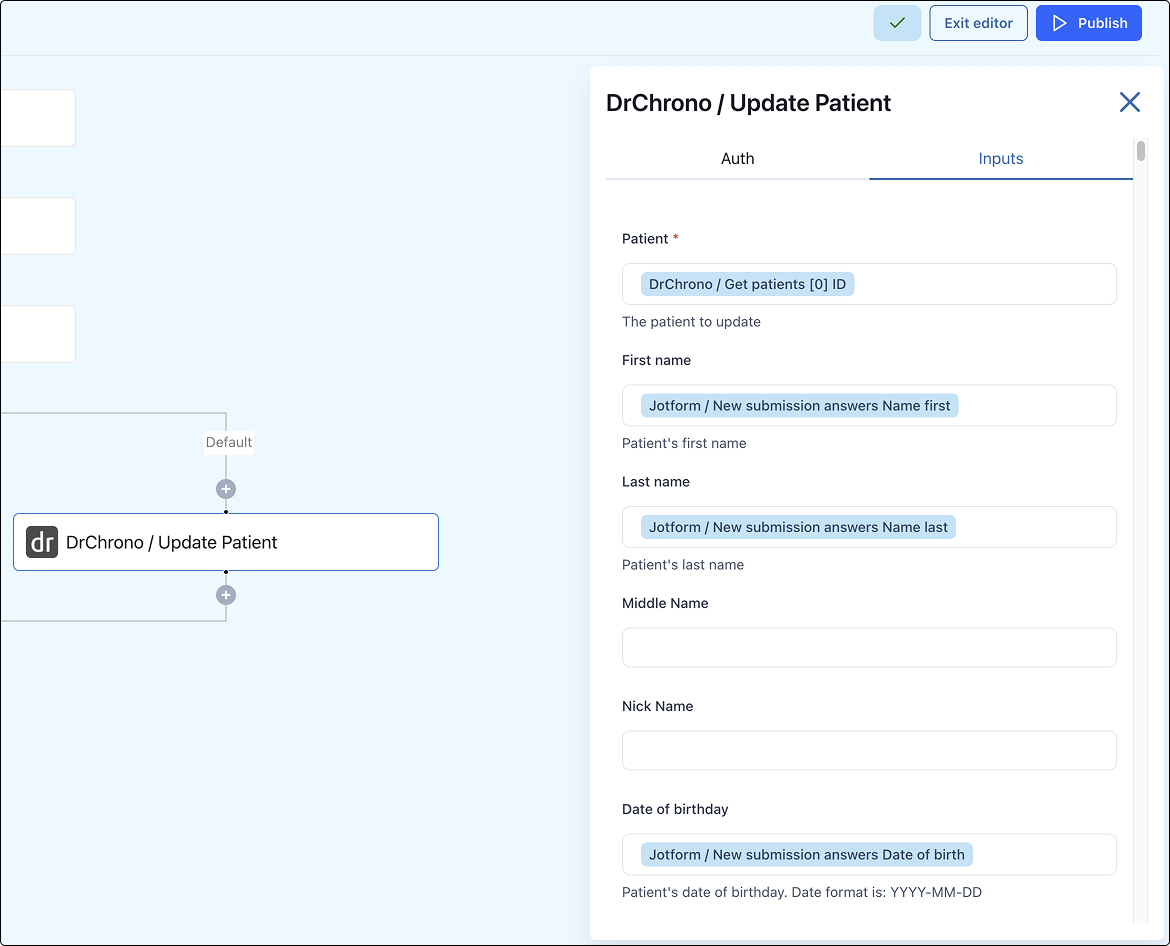Click the First name input field

(x=869, y=406)
